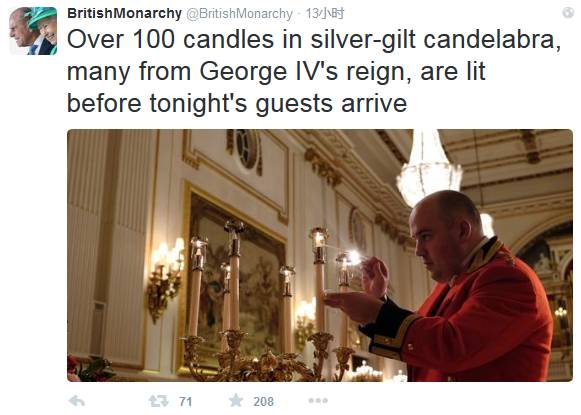
Task: Click the tweet text about silver-gilt candelabra
Action: (x=313, y=71)
